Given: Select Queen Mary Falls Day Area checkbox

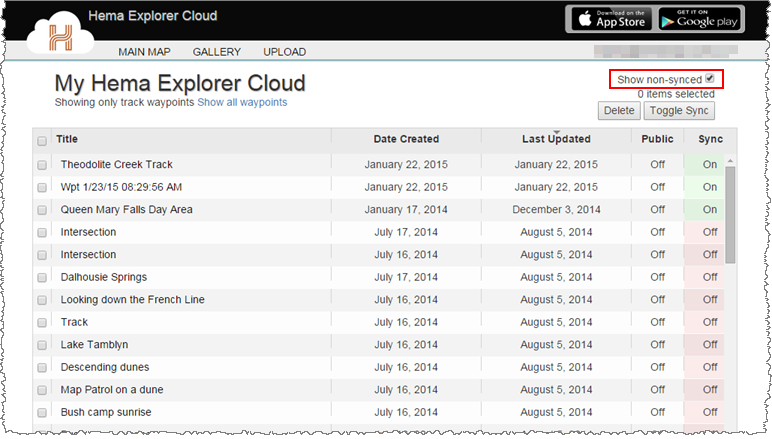Looking at the screenshot, I should [42, 210].
